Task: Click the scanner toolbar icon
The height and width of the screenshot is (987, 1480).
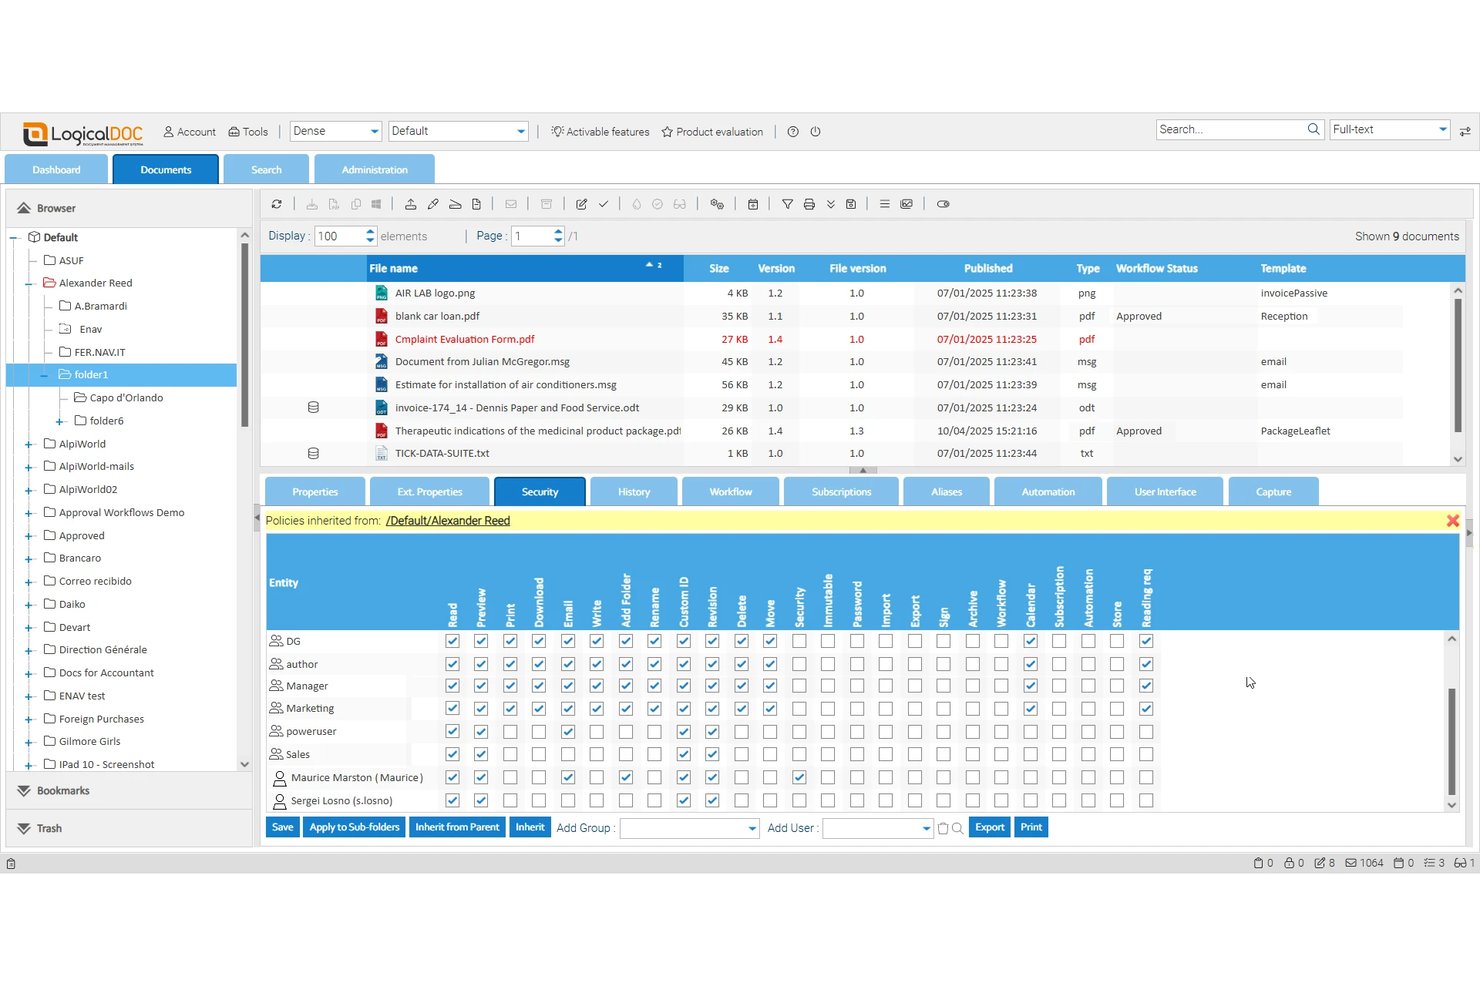Action: tap(455, 204)
